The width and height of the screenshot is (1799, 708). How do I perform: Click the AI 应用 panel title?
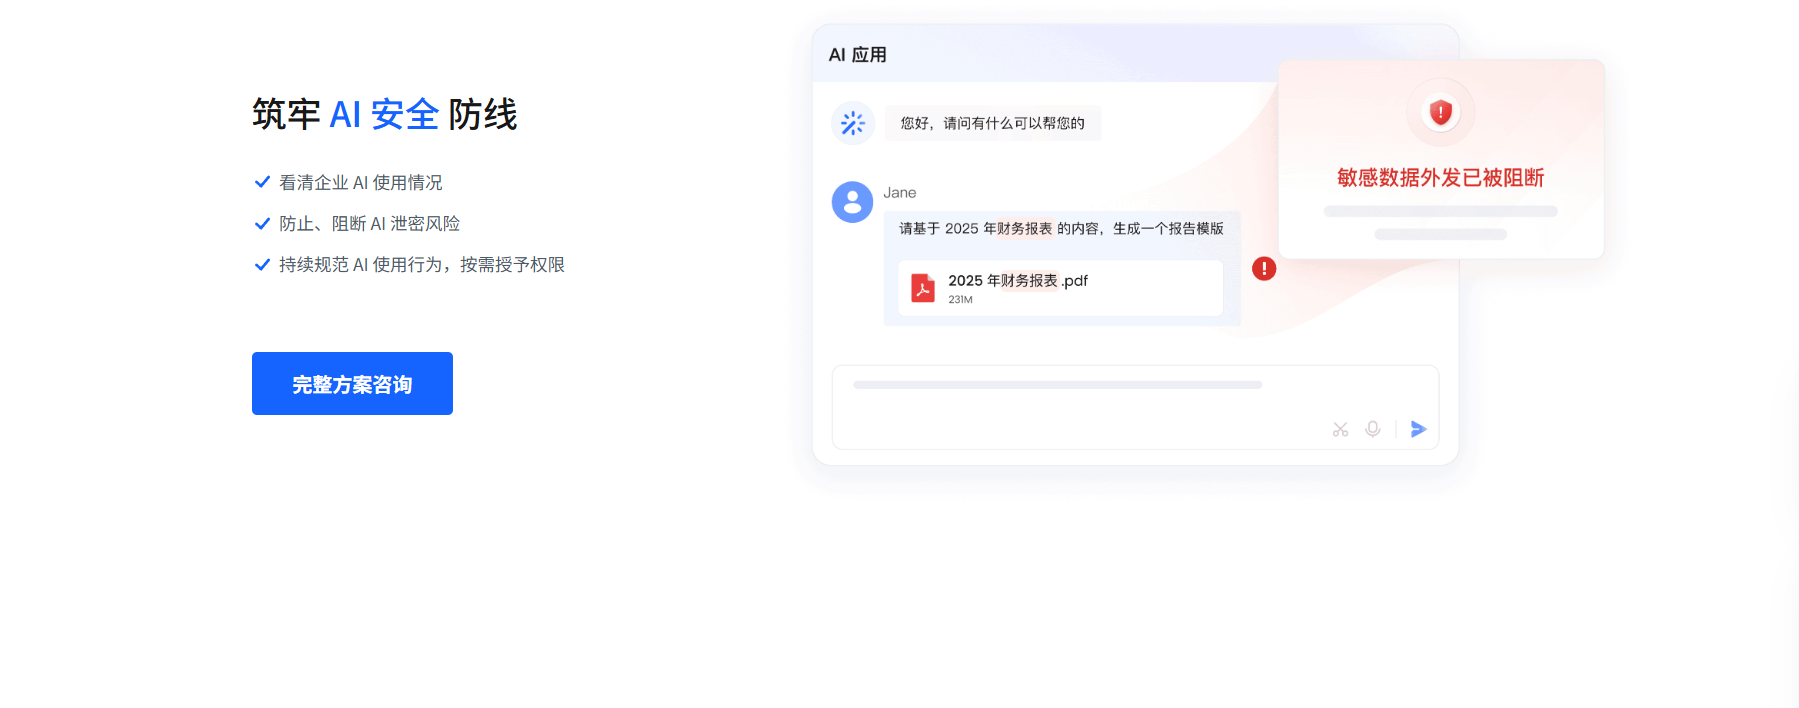pos(857,55)
